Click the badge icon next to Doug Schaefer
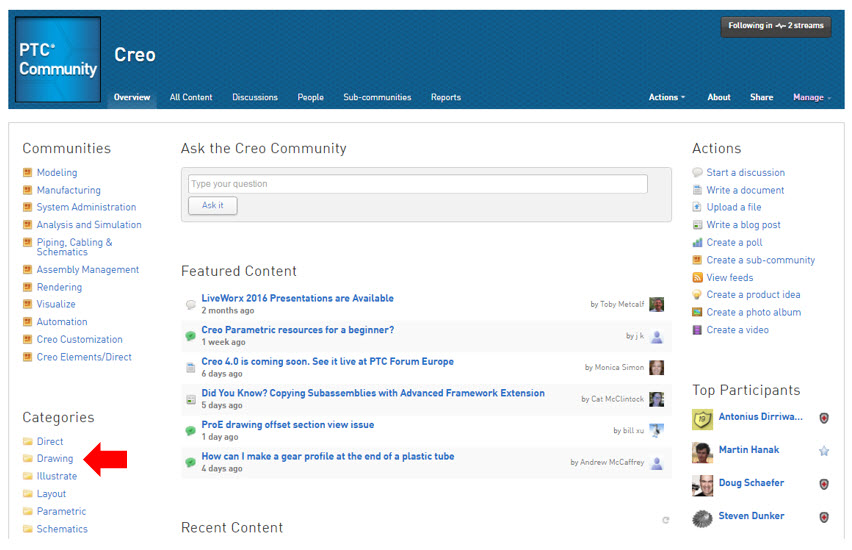 click(824, 484)
